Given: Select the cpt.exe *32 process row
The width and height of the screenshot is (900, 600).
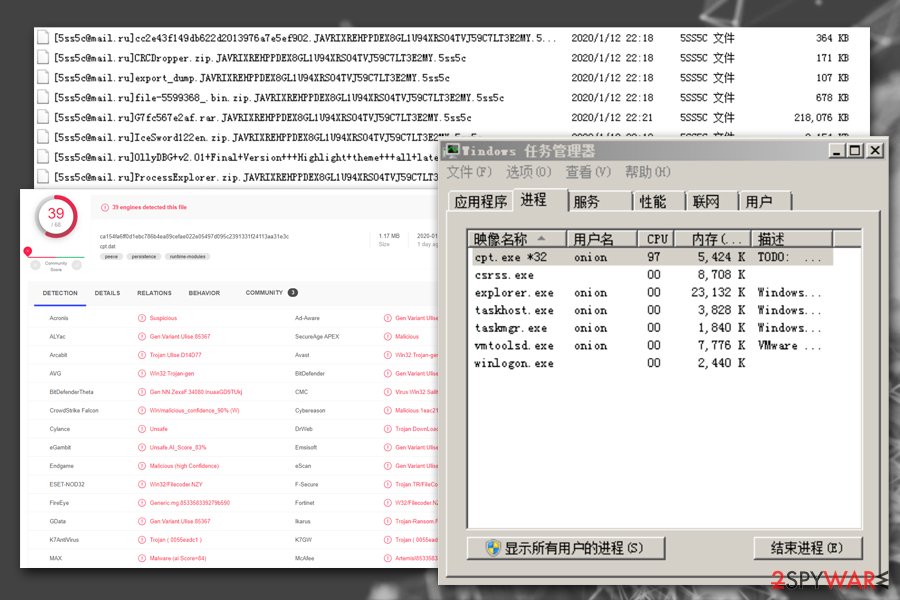Looking at the screenshot, I should [652, 257].
